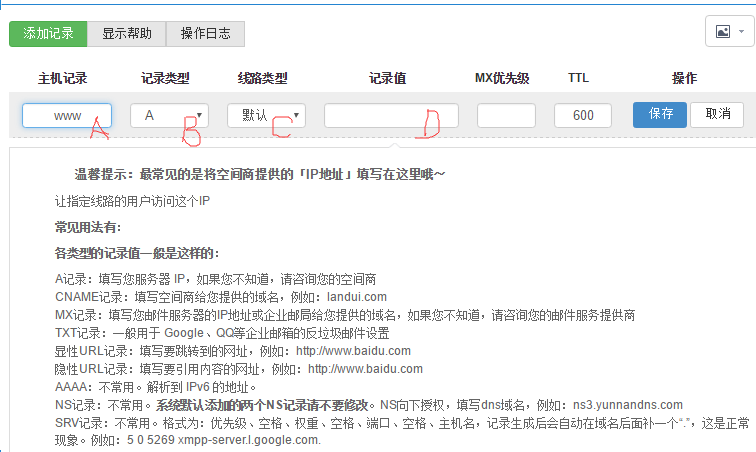Open the 显示帮助 help panel
The image size is (756, 452).
[127, 33]
